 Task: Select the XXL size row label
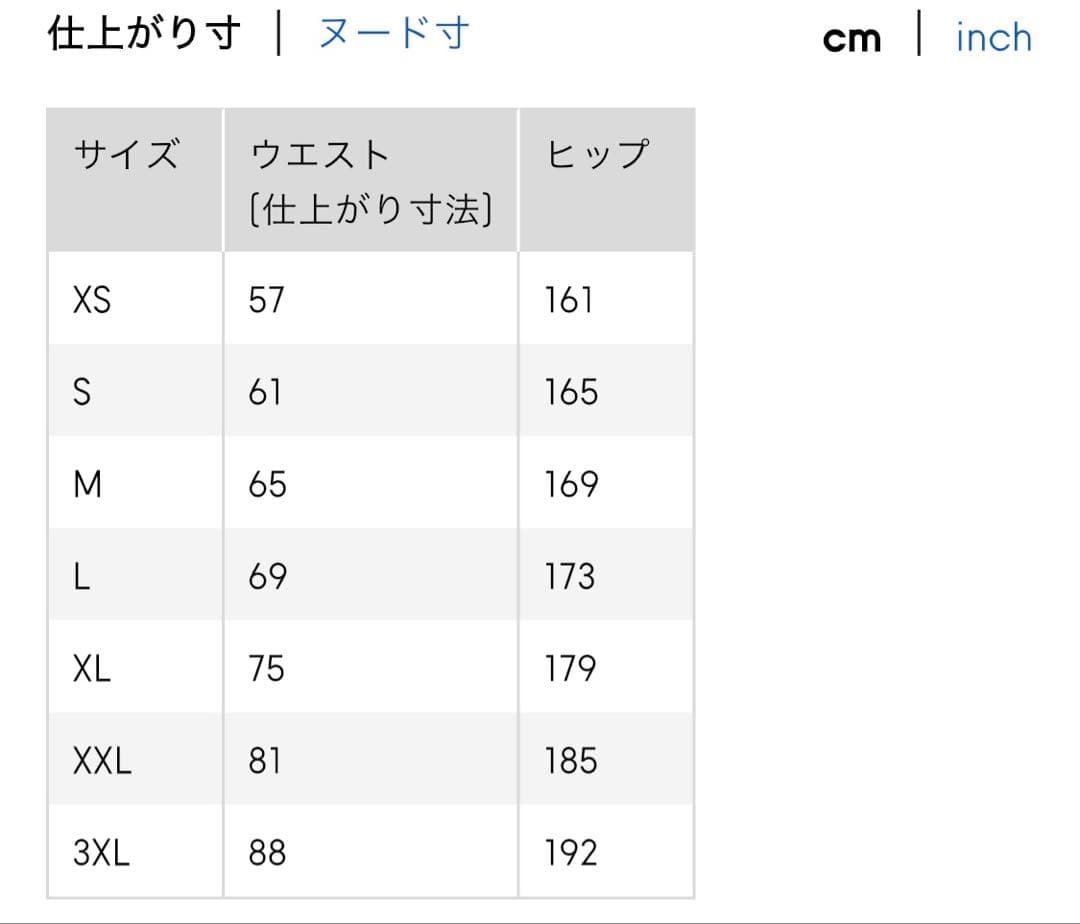[x=102, y=762]
